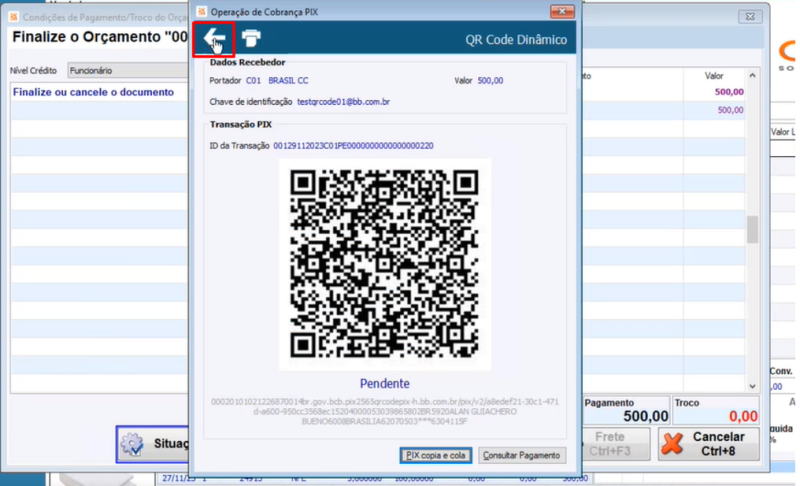Click the red X icon on Cancelar

pos(672,443)
